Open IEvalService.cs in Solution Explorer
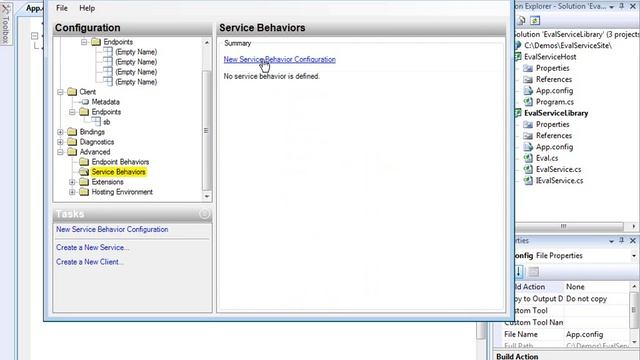The width and height of the screenshot is (640, 360). pyautogui.click(x=559, y=180)
